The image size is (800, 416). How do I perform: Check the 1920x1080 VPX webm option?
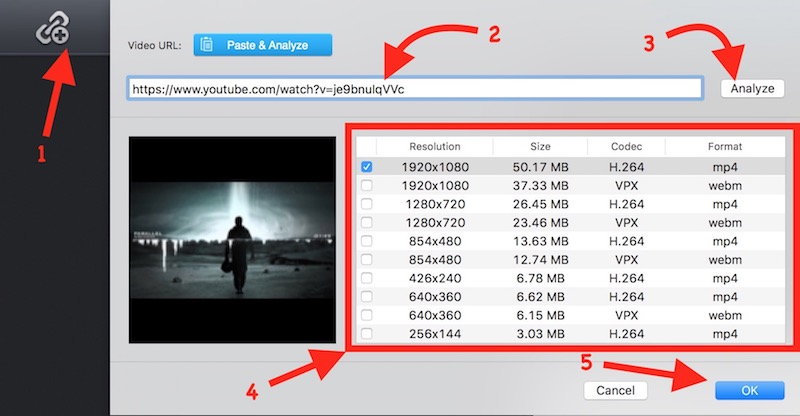click(367, 185)
